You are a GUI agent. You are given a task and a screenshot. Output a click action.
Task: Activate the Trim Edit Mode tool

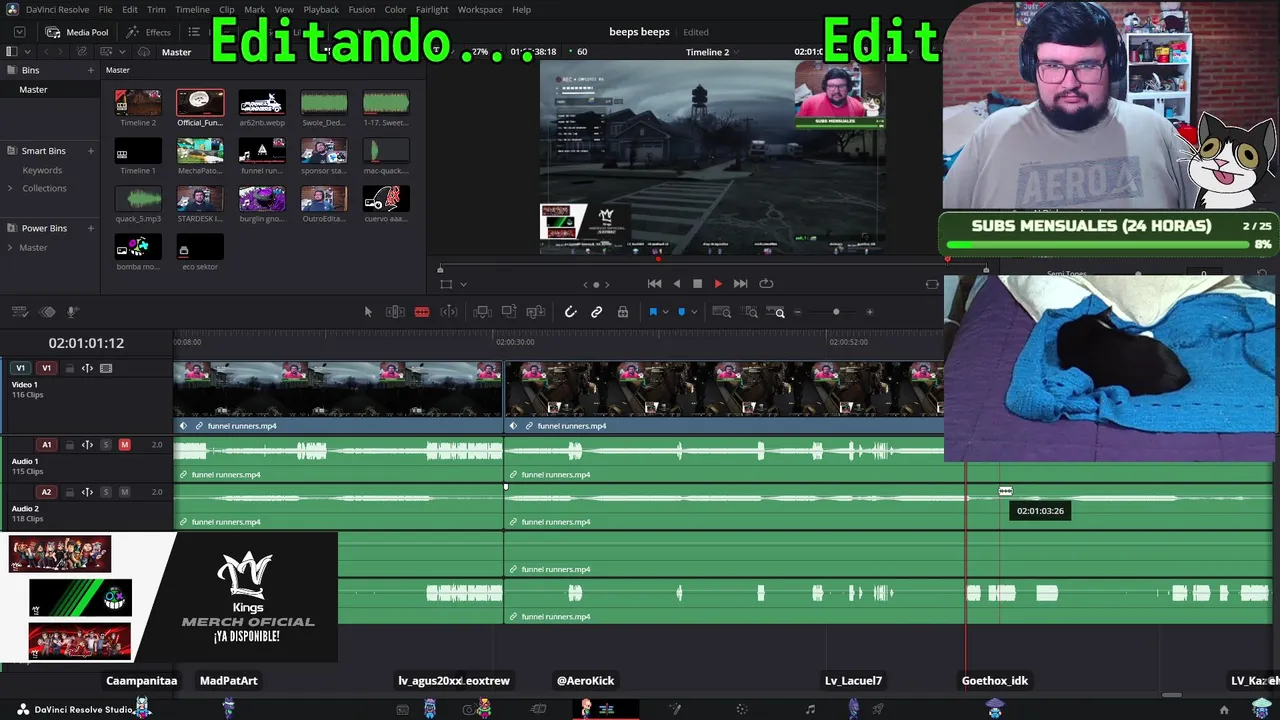tap(395, 312)
